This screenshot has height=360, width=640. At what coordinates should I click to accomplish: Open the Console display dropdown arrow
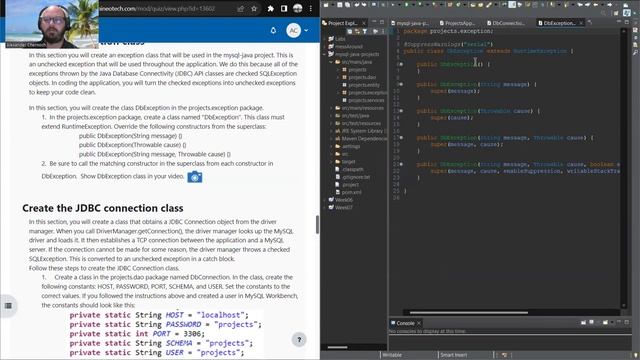coord(598,322)
